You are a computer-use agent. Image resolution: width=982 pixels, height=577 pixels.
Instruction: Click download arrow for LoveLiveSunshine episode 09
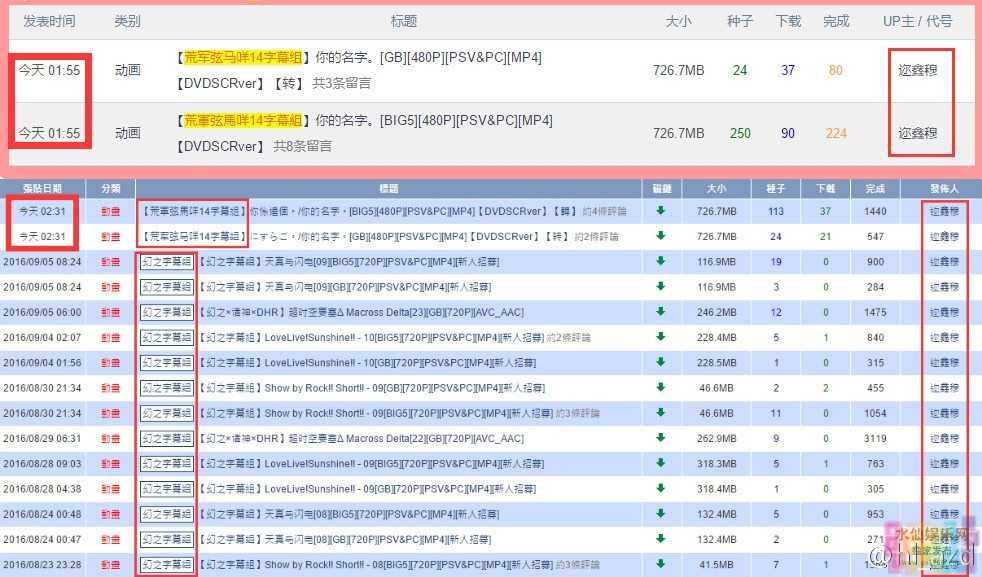(x=661, y=463)
